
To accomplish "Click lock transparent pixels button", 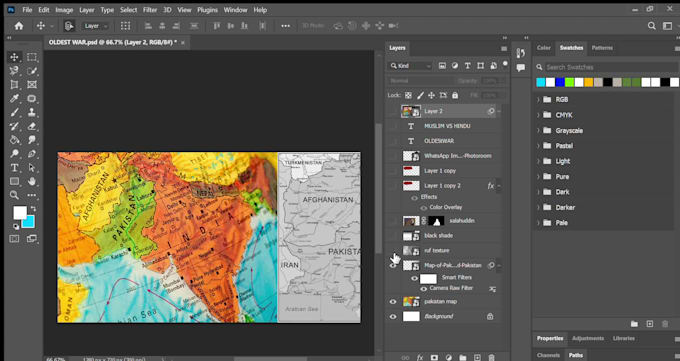I will pyautogui.click(x=408, y=95).
